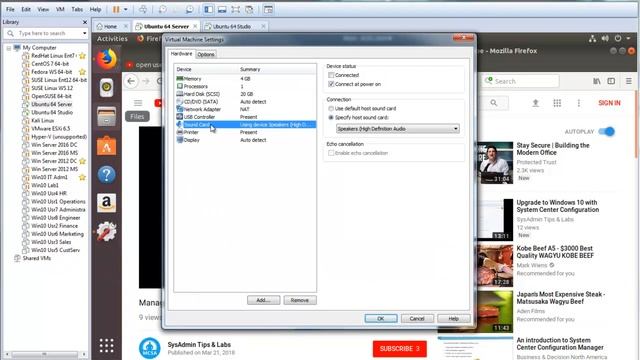The image size is (640, 360).
Task: Choose Specify host sound card option
Action: [331, 118]
